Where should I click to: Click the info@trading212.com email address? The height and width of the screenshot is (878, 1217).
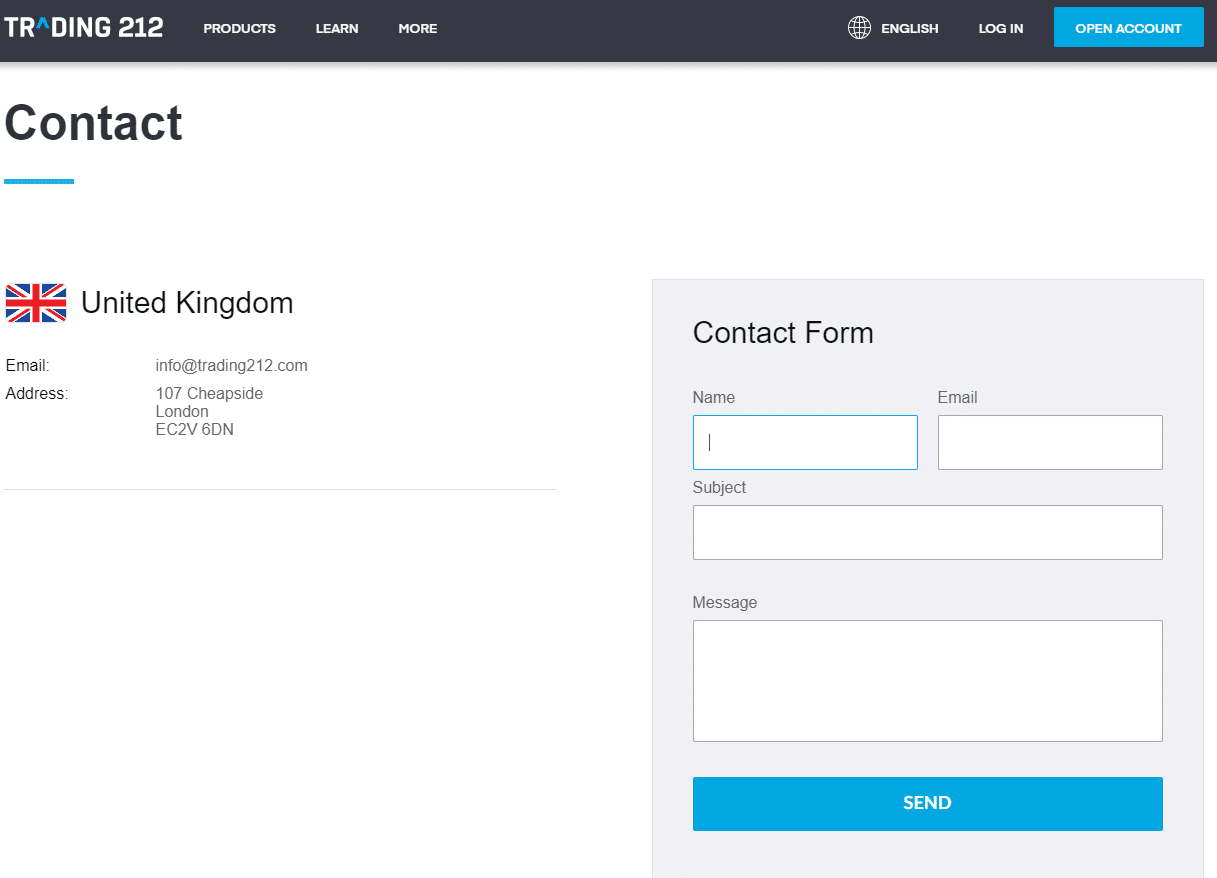pos(232,366)
